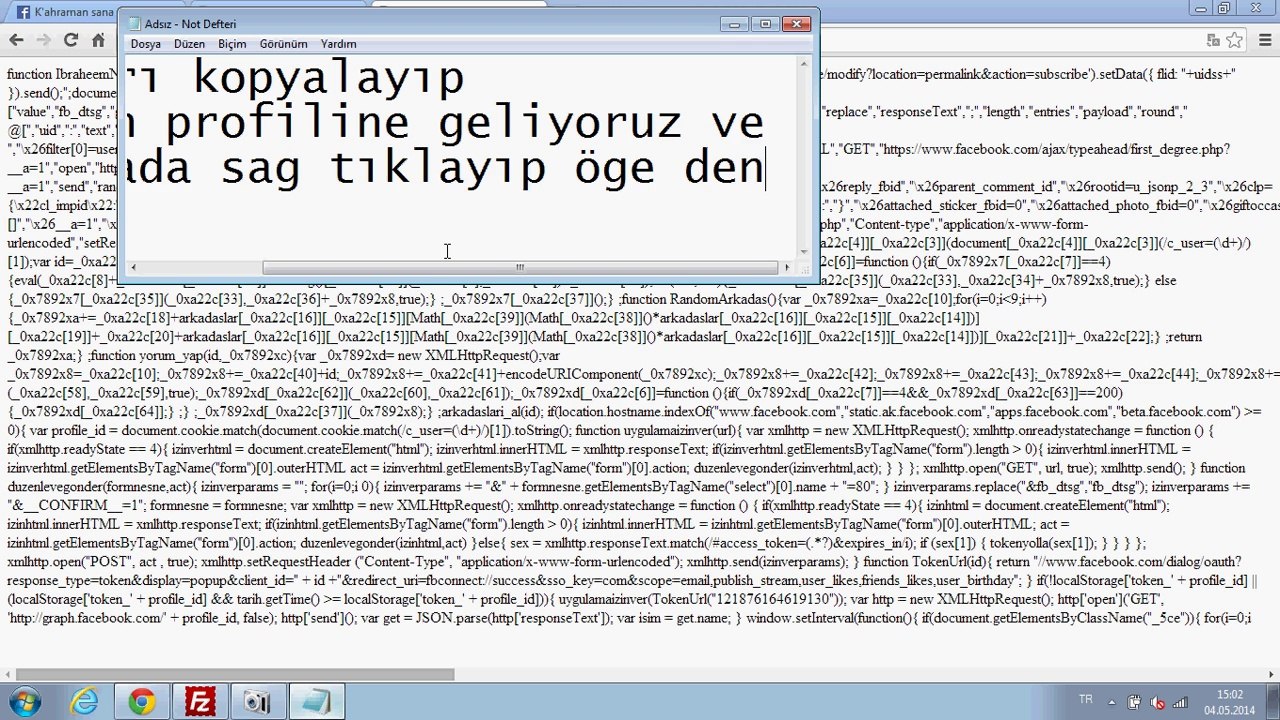The width and height of the screenshot is (1280, 720).
Task: Click the Chrome page scrollbar right arrow
Action: coord(1272,675)
